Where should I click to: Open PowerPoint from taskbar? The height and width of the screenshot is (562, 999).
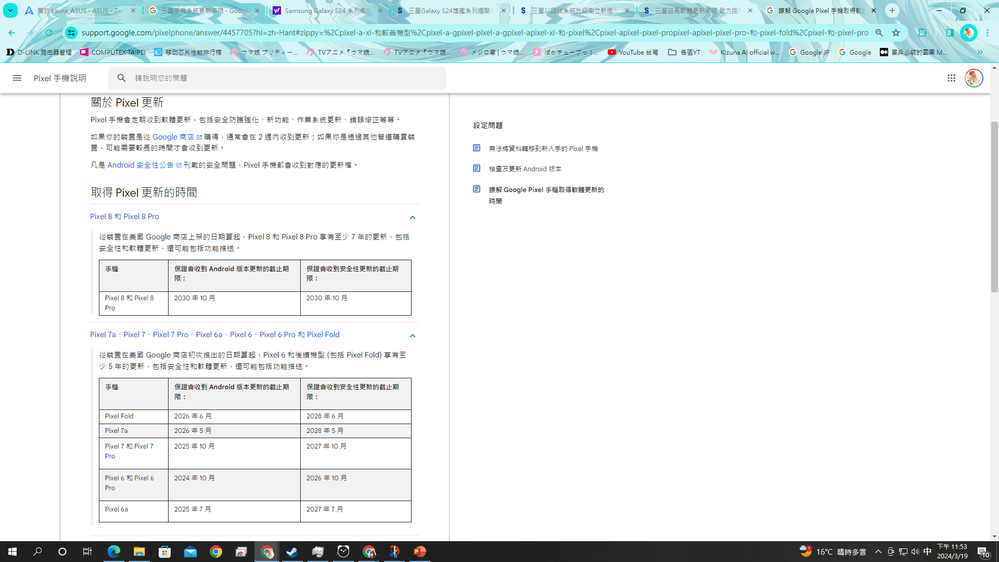(x=419, y=552)
